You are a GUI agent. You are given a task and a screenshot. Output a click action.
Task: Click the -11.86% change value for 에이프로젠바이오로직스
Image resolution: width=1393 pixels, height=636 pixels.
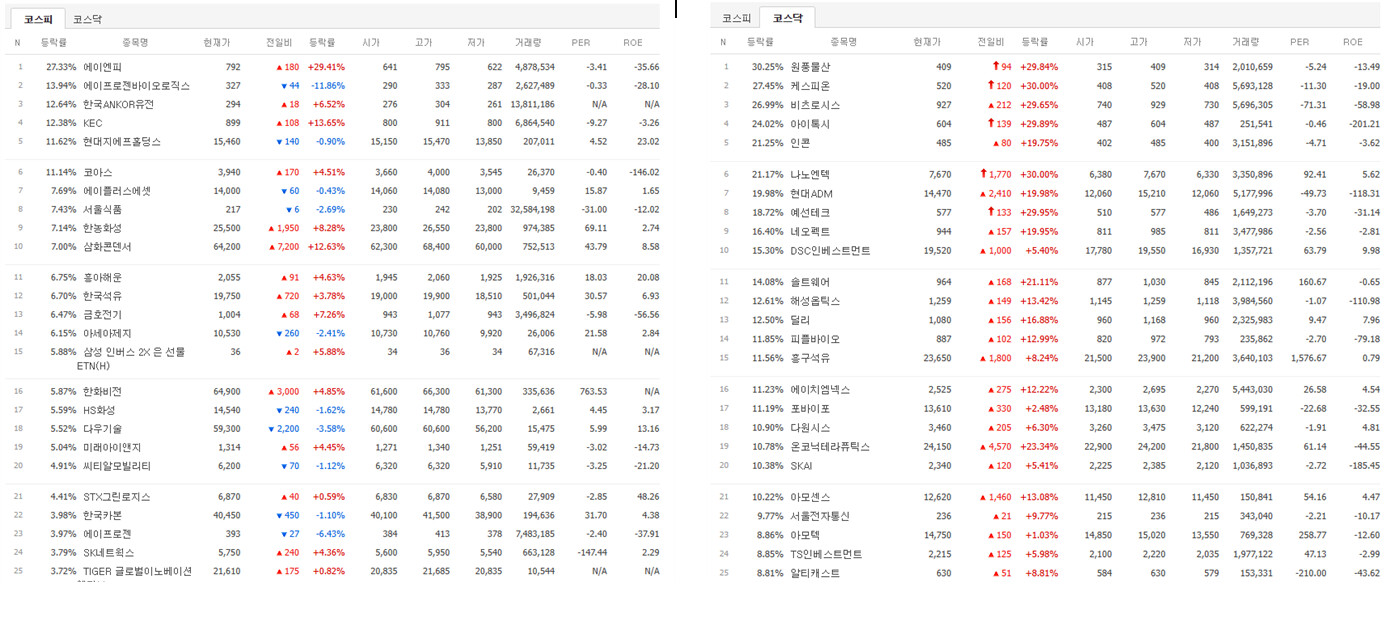(x=327, y=86)
